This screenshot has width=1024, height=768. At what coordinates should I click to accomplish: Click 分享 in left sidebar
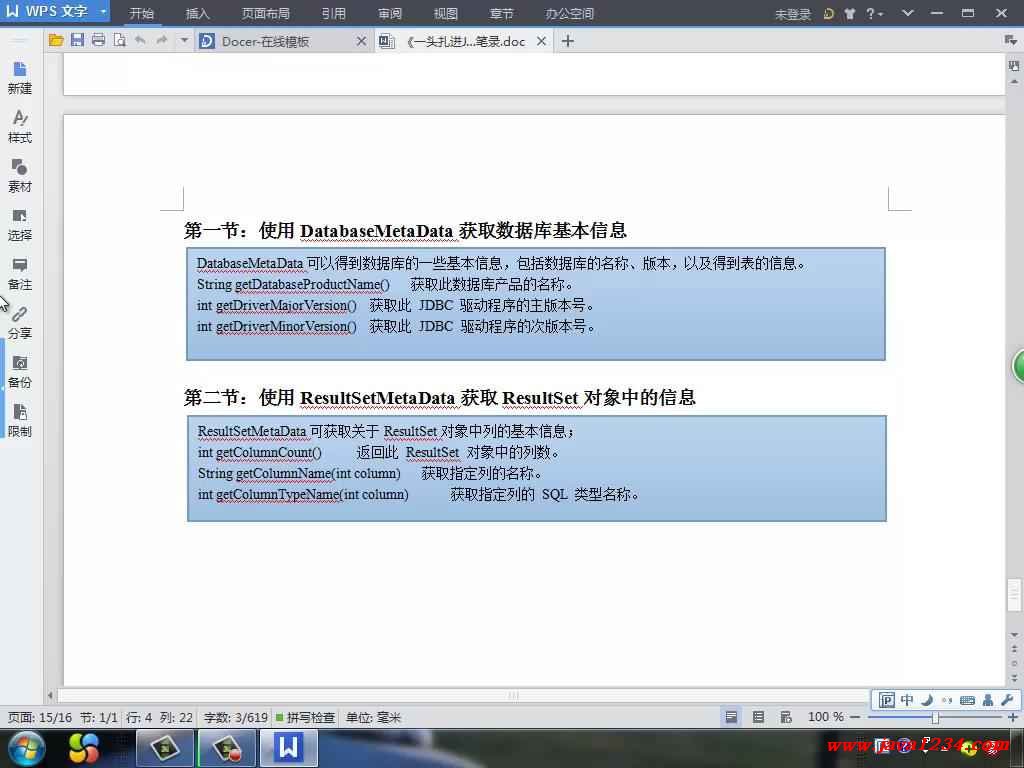point(20,323)
